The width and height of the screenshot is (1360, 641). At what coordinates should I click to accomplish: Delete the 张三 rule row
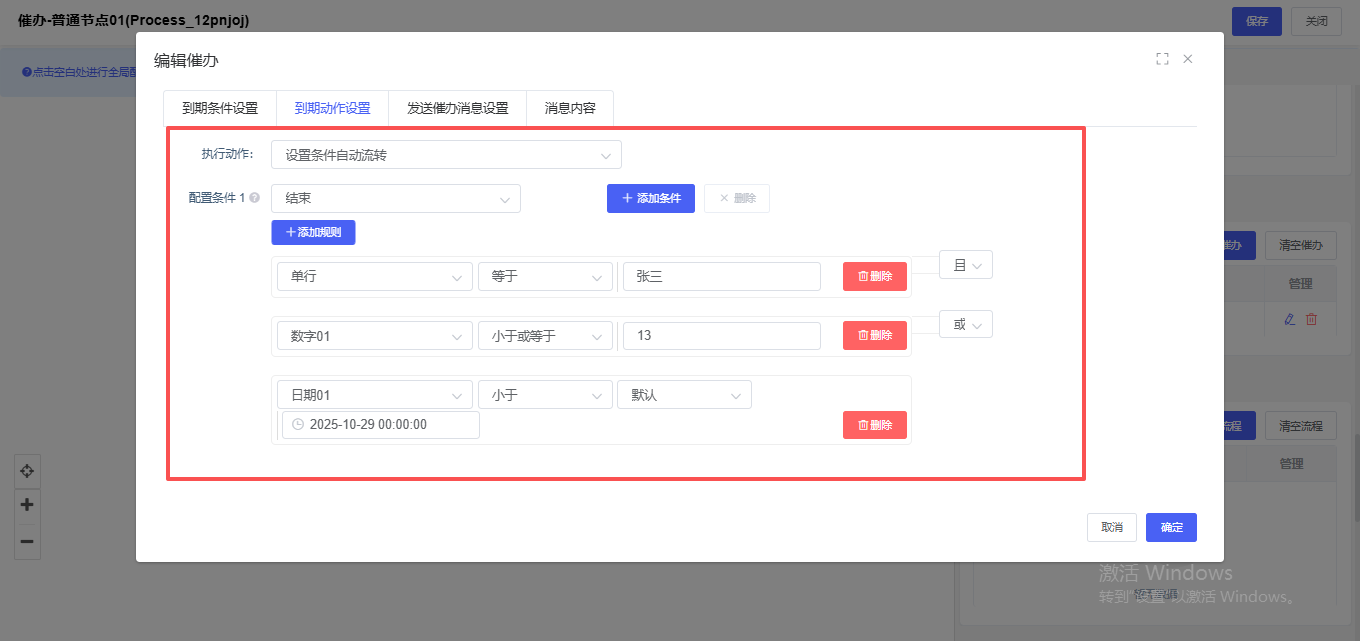874,277
